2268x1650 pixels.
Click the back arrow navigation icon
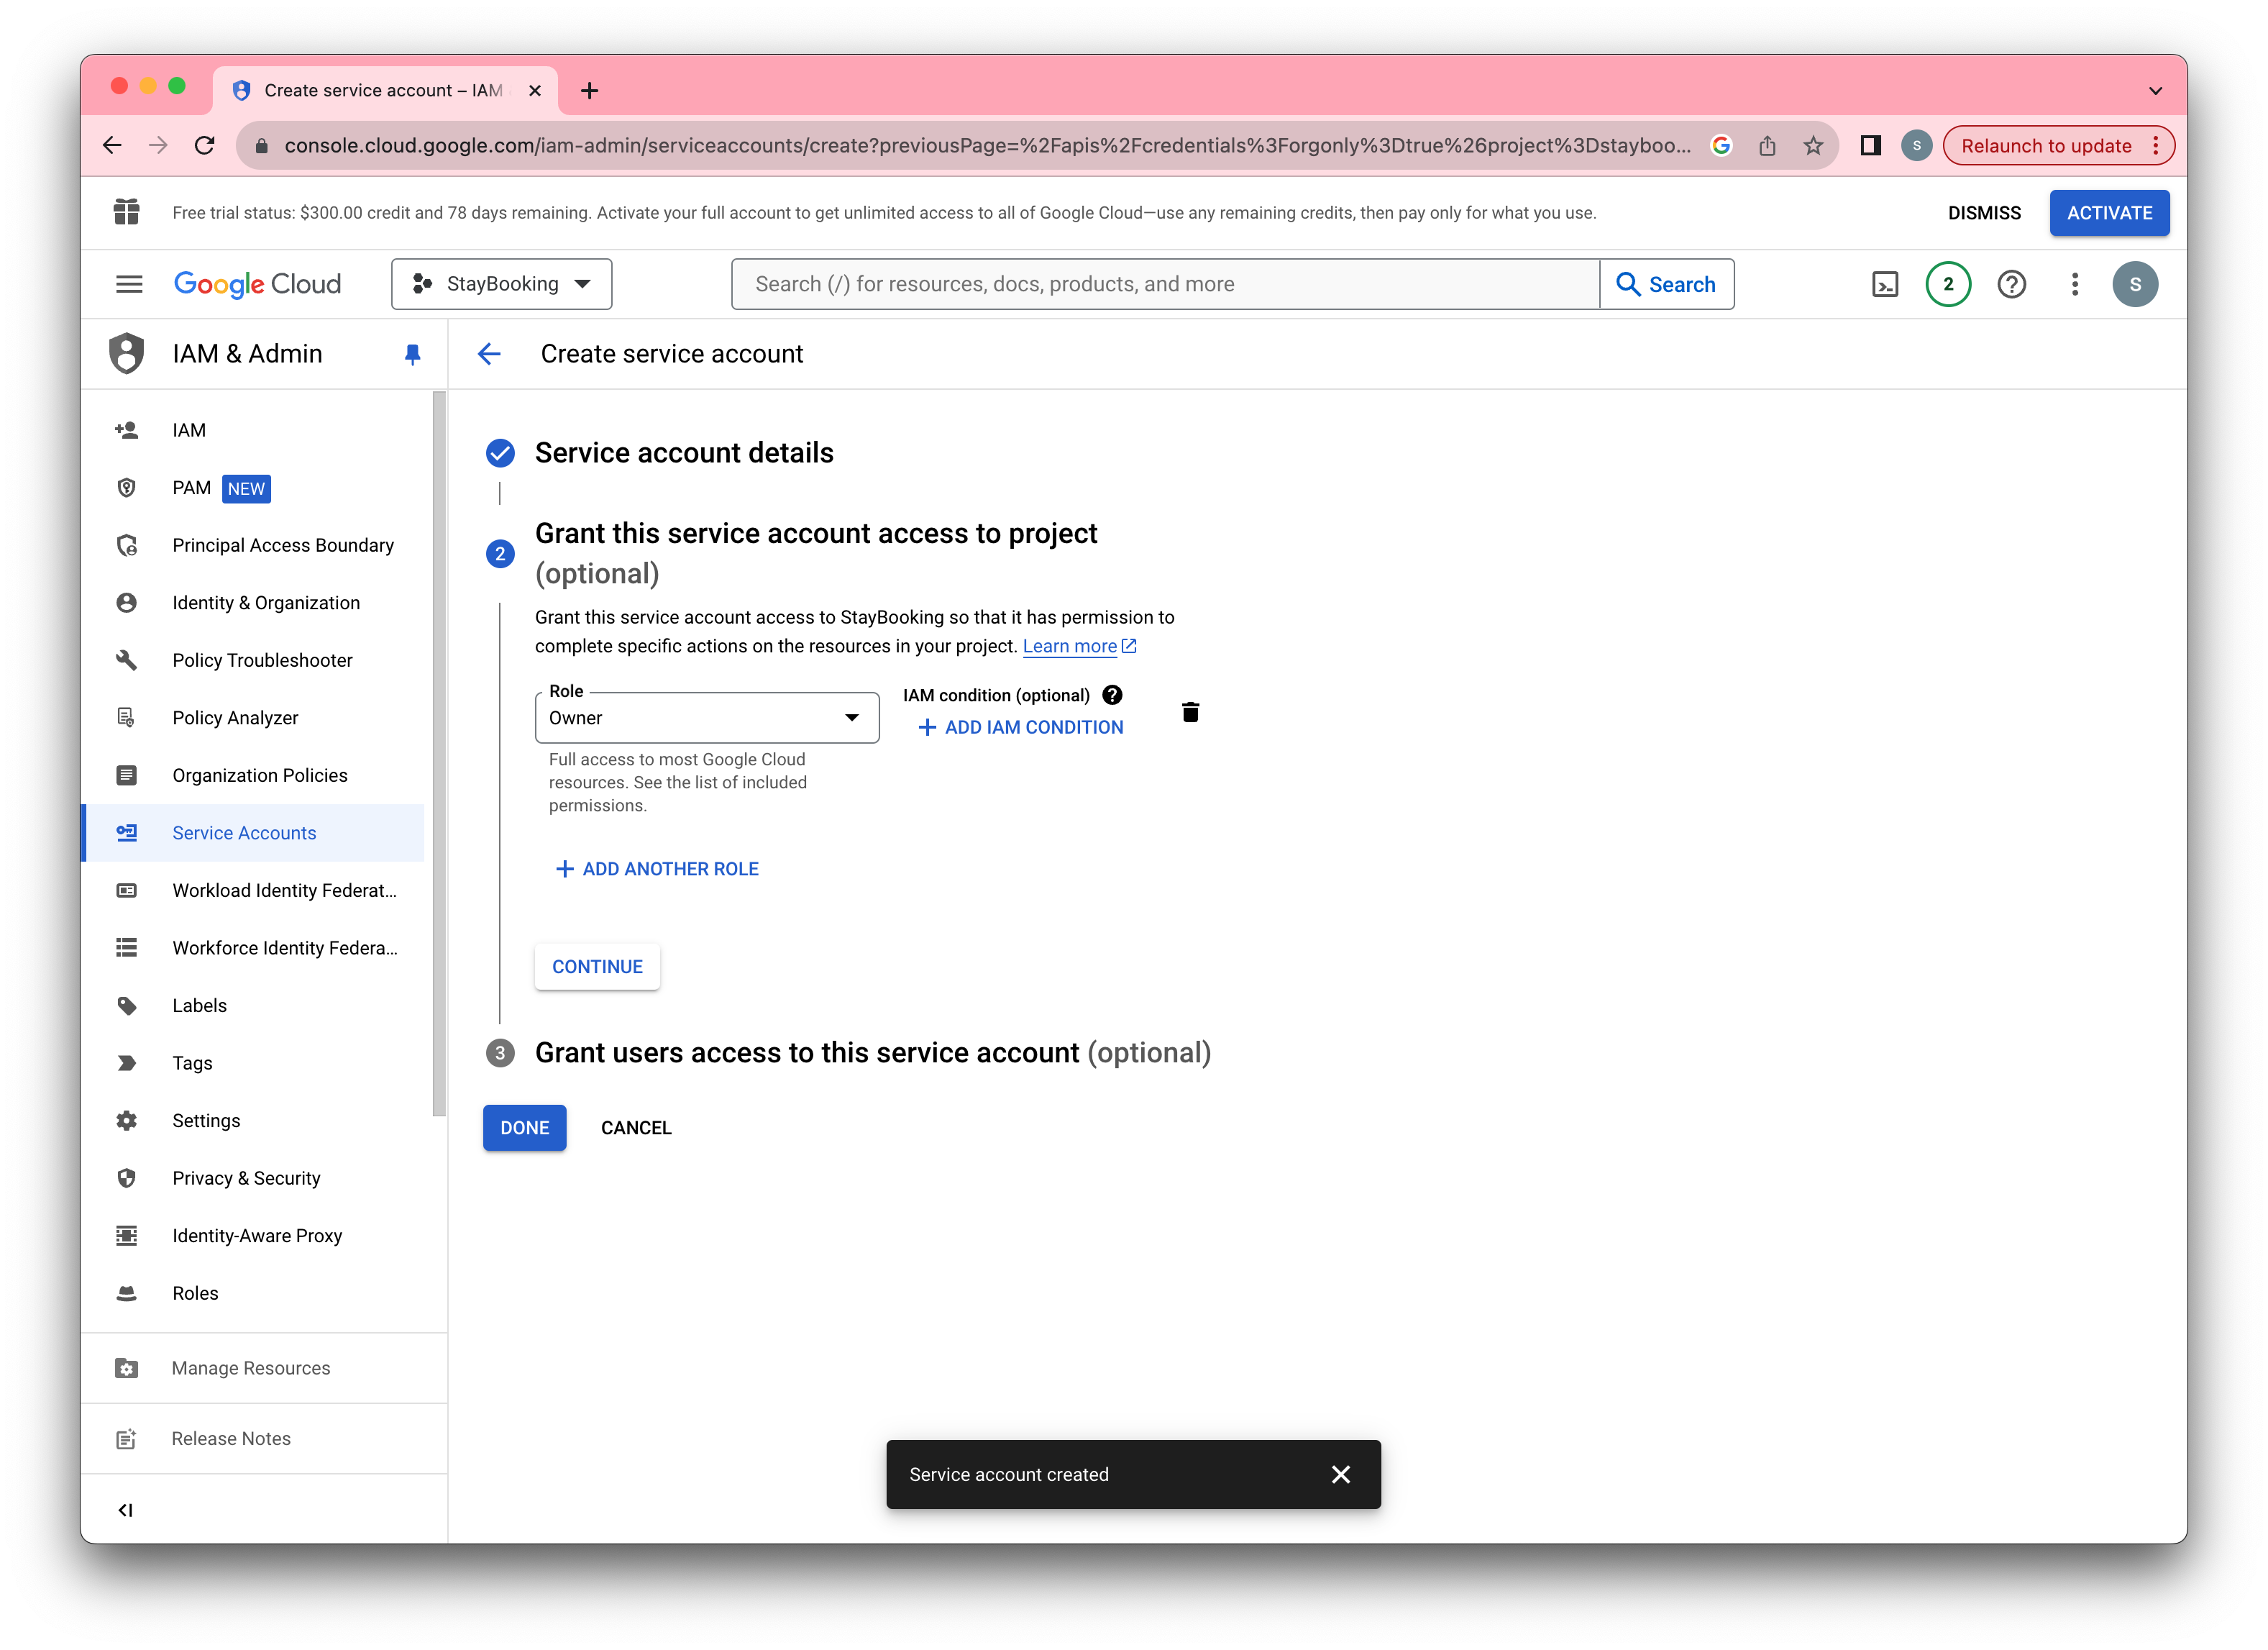coord(491,354)
